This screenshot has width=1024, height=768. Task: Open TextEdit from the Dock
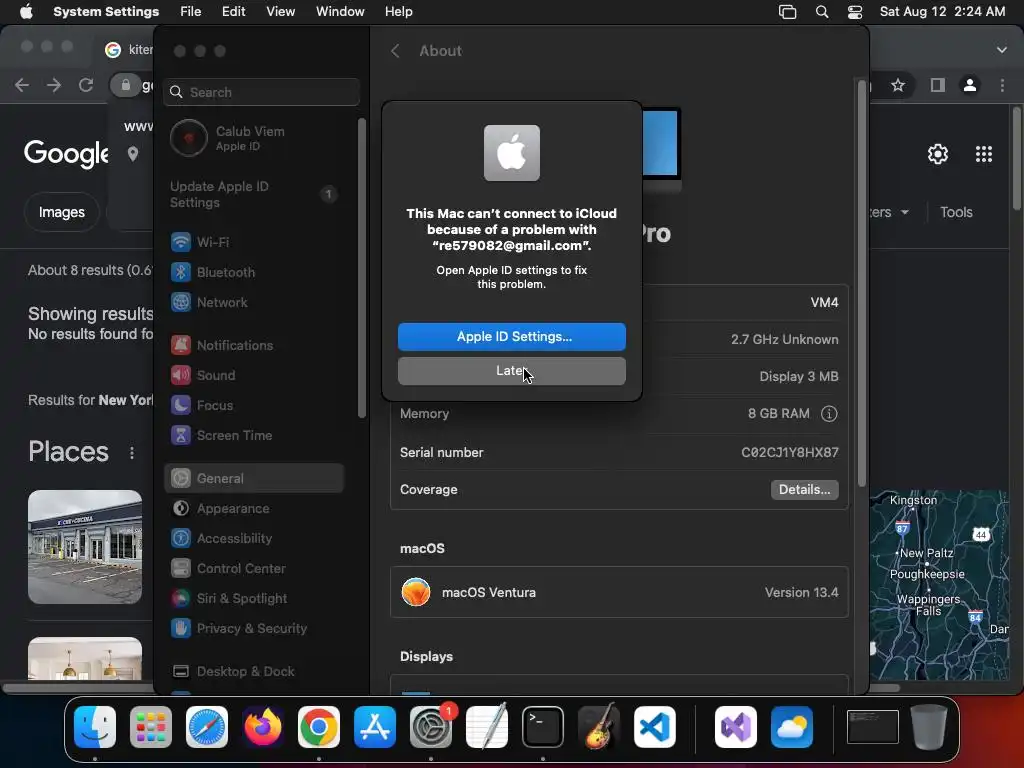[x=487, y=727]
